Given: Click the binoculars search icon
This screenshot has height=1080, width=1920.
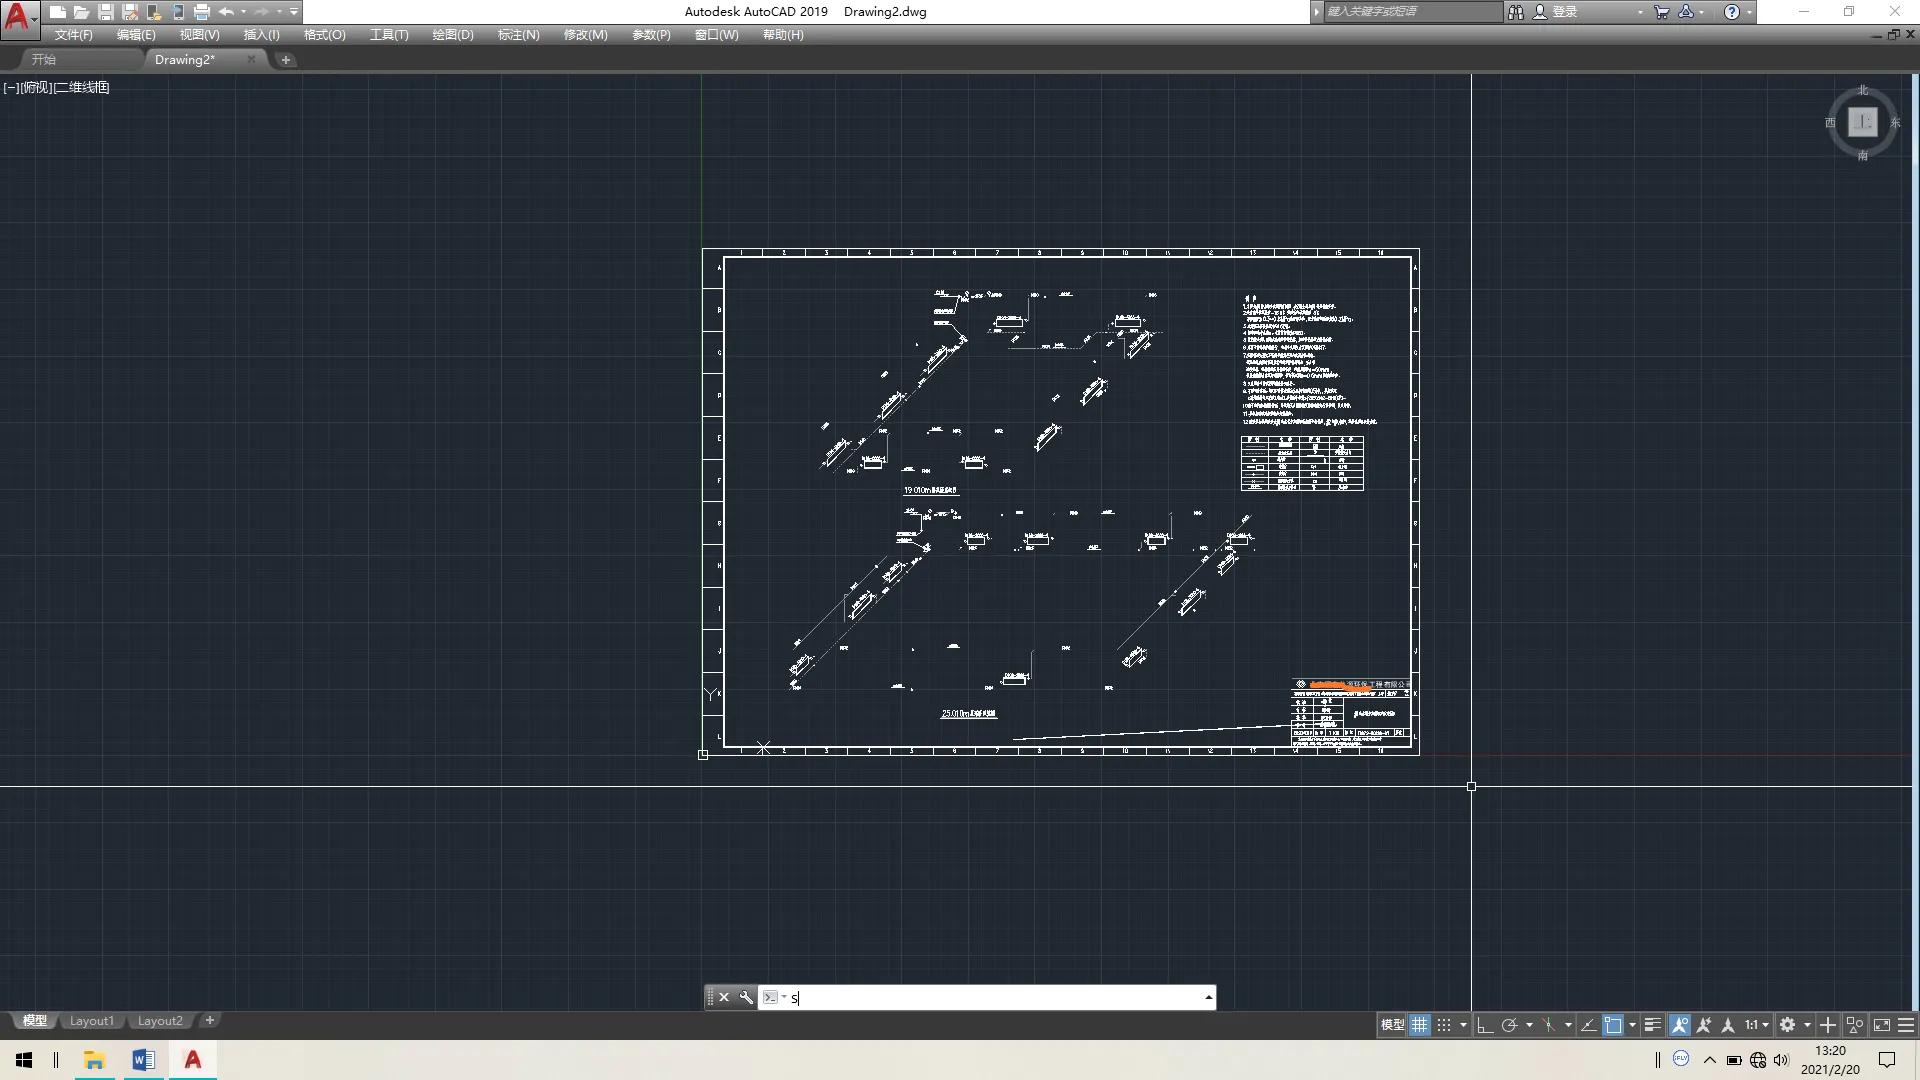Looking at the screenshot, I should click(1516, 12).
